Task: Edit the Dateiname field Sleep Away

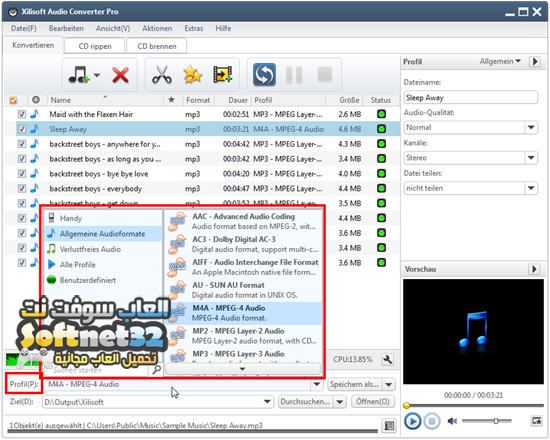Action: pyautogui.click(x=470, y=98)
